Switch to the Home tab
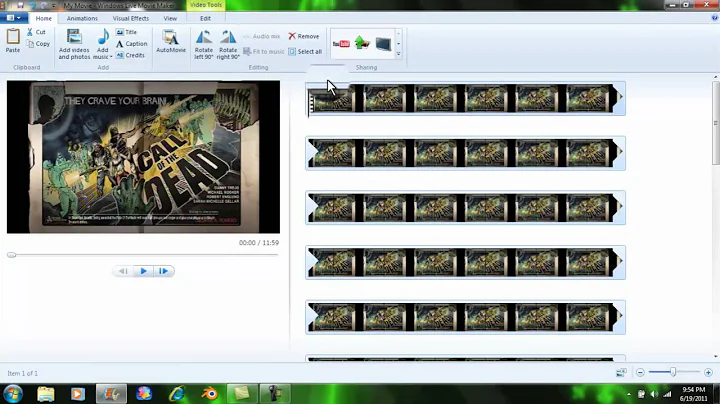The width and height of the screenshot is (720, 404). (x=44, y=18)
